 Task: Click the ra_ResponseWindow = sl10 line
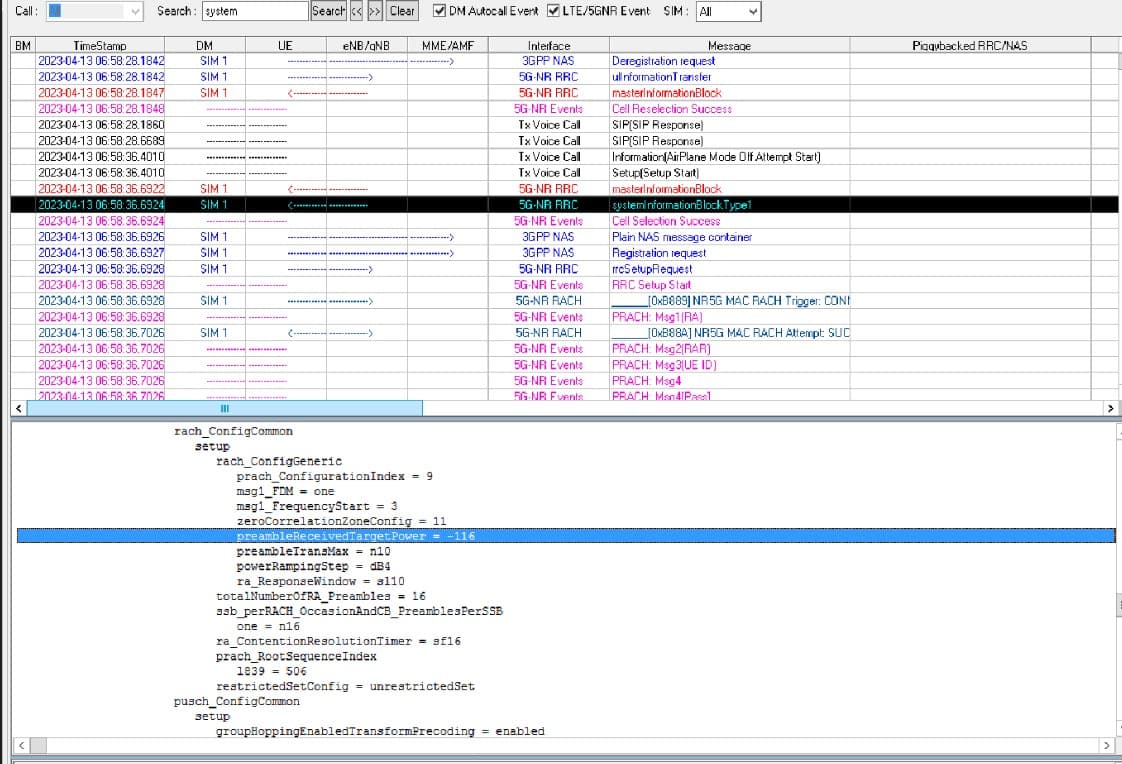(321, 582)
